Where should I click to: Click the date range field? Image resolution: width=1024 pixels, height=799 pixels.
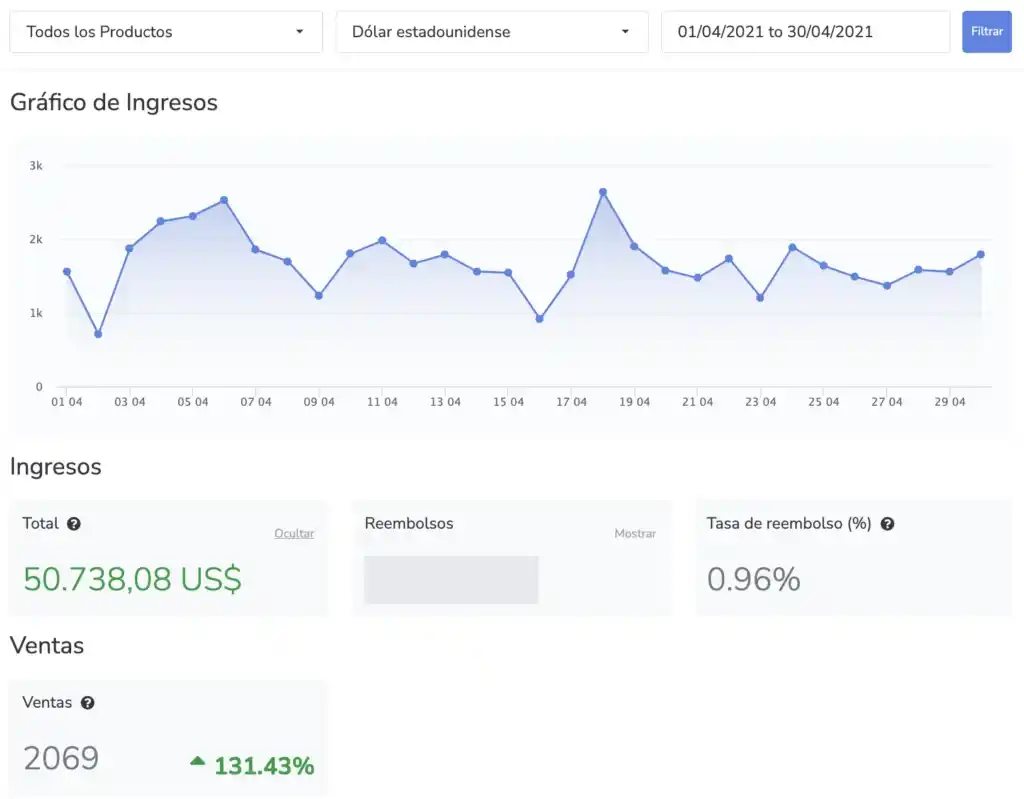point(805,32)
